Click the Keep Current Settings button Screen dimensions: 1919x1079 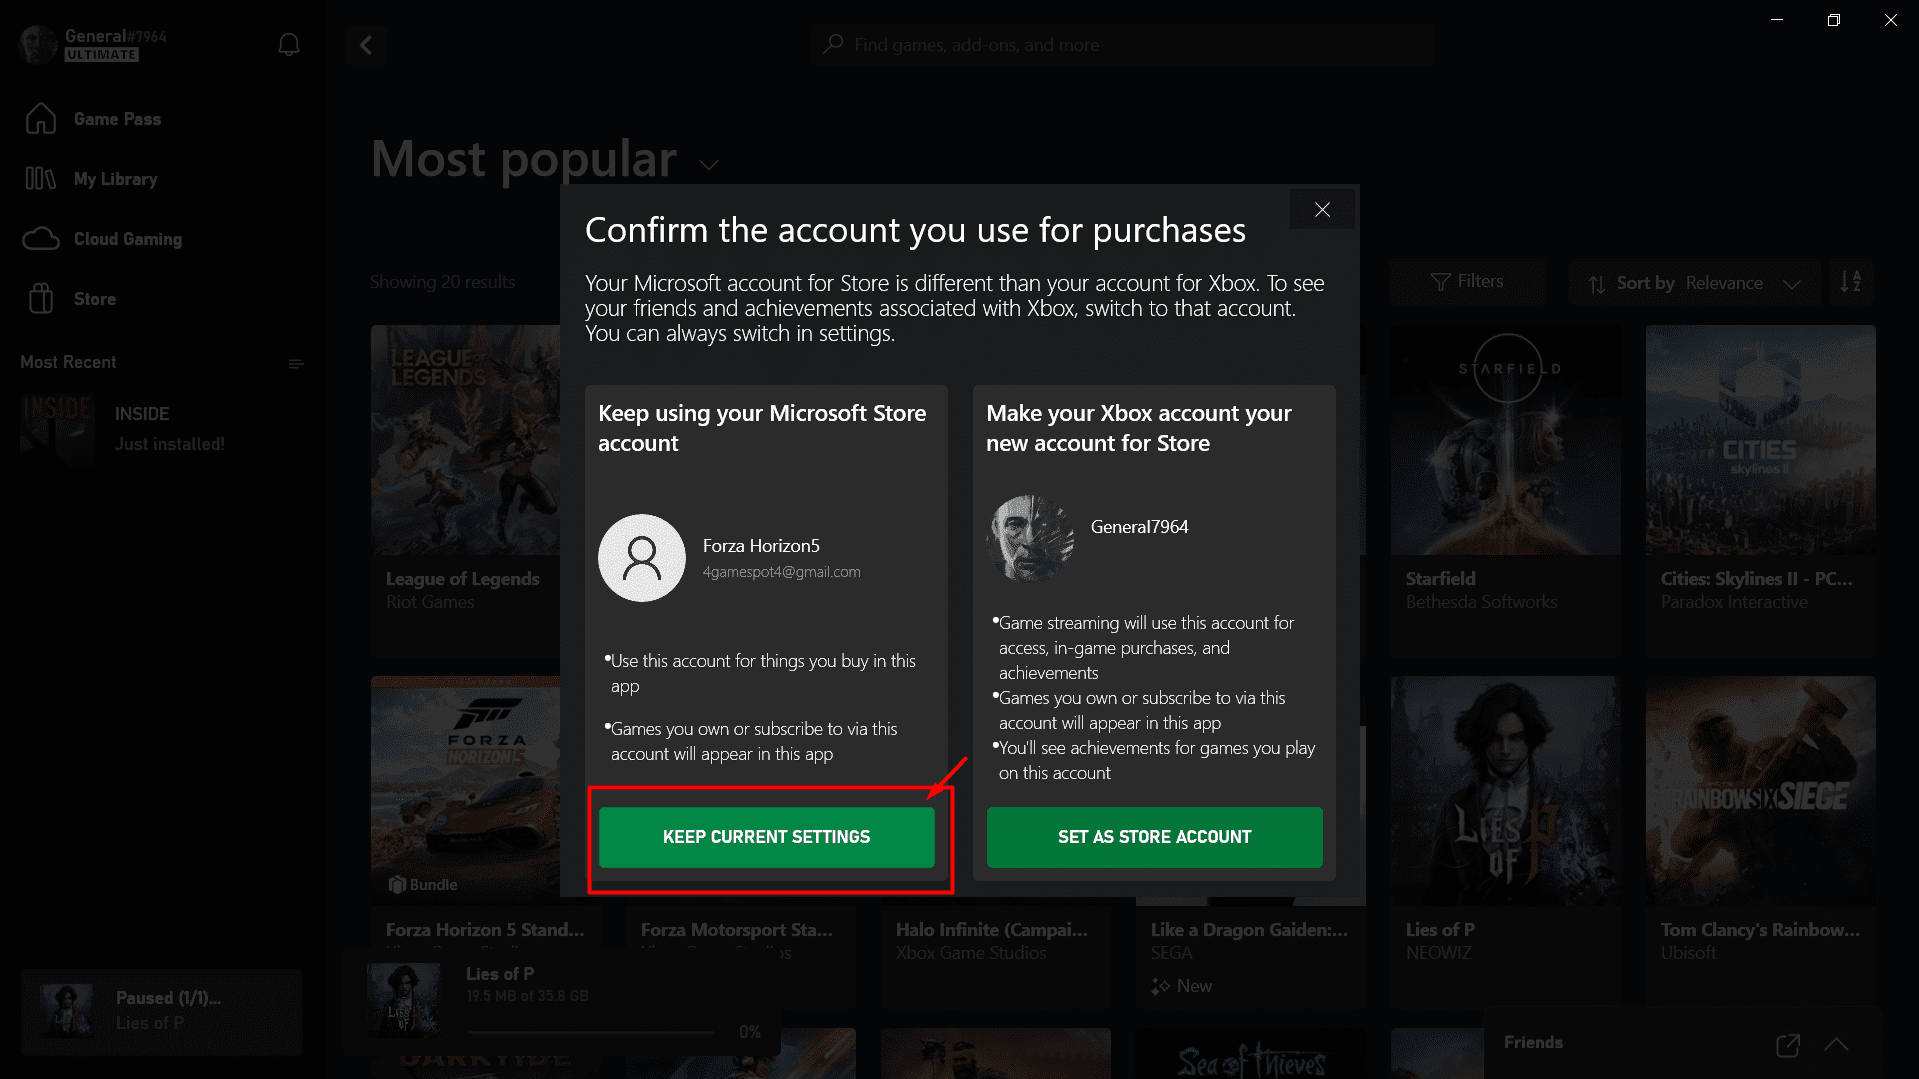(x=766, y=837)
